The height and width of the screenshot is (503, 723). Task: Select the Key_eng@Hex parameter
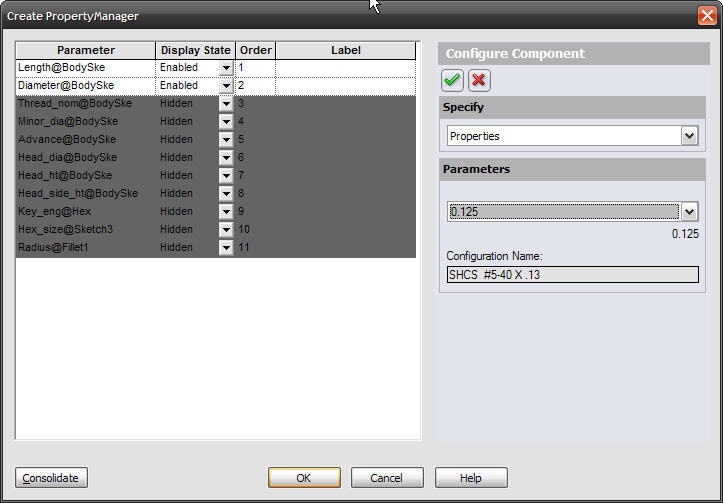click(x=86, y=212)
